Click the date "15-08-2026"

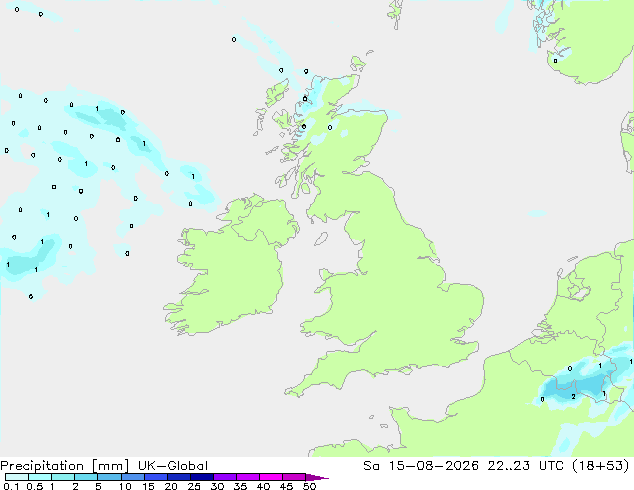click(434, 466)
